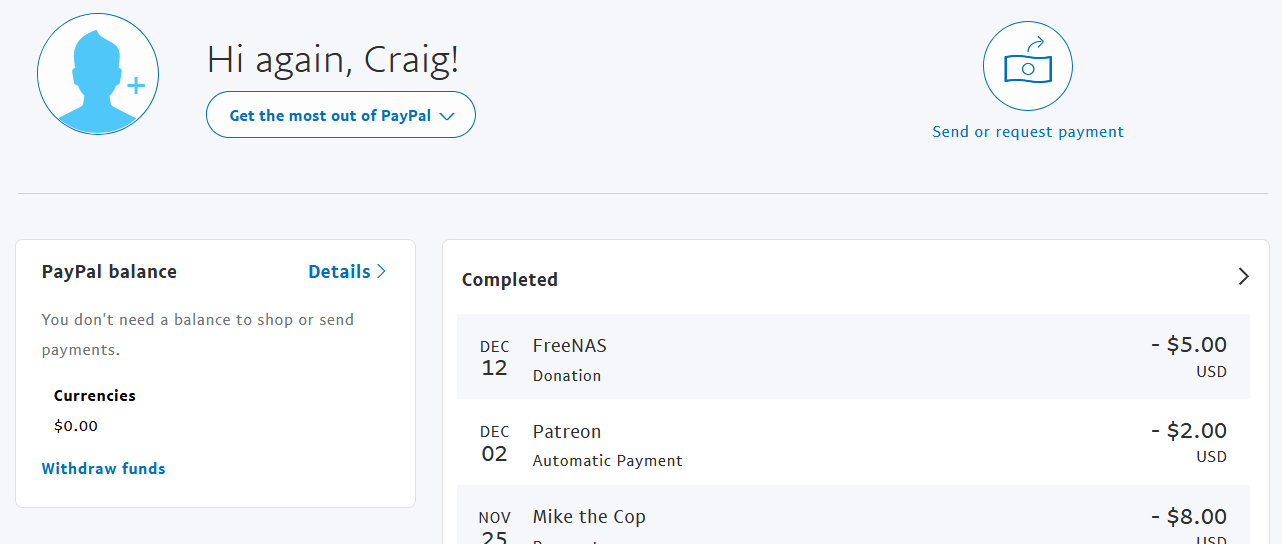
Task: Click the Send or request payment link
Action: pos(1028,132)
